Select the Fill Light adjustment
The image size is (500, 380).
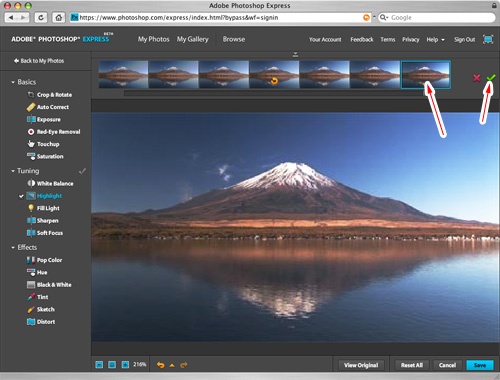[43, 208]
